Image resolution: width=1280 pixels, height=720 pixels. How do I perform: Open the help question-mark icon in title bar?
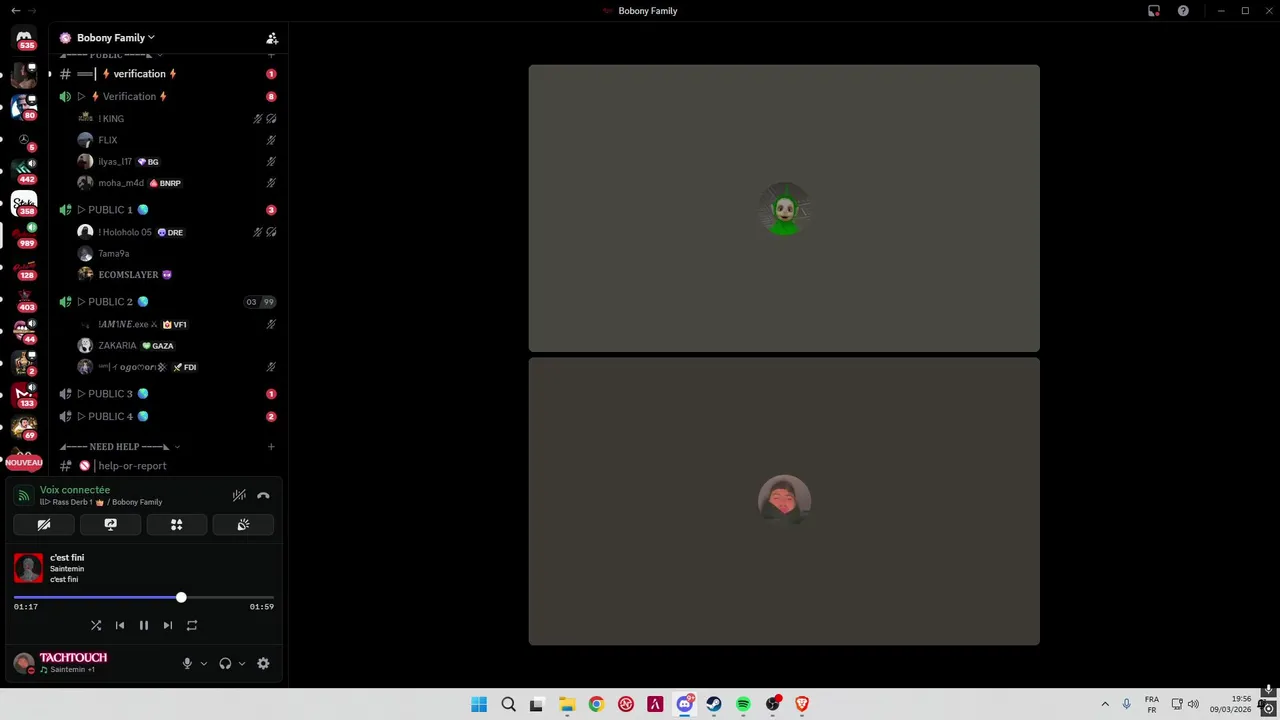point(1183,11)
